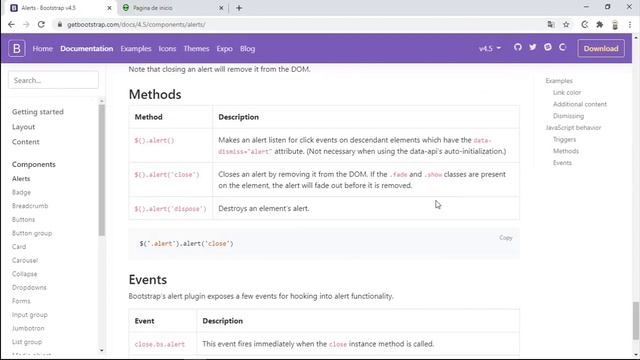
Task: Expand Getting started in sidebar
Action: tap(38, 111)
